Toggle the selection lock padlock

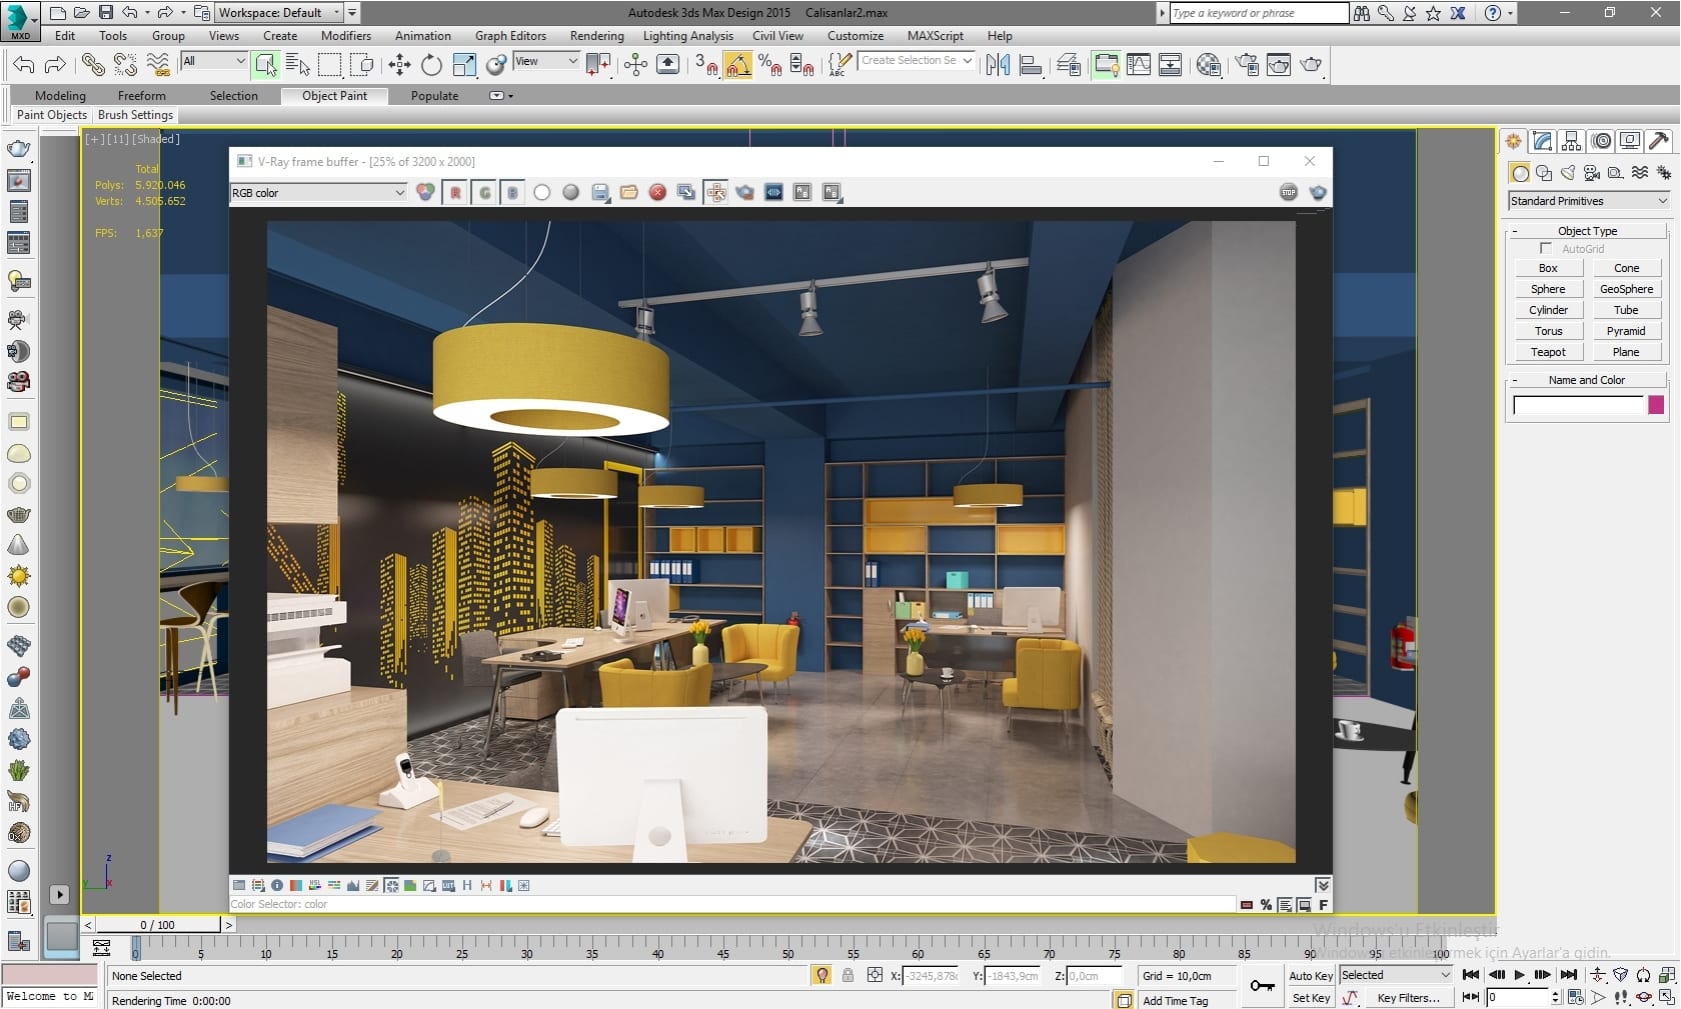tap(848, 975)
